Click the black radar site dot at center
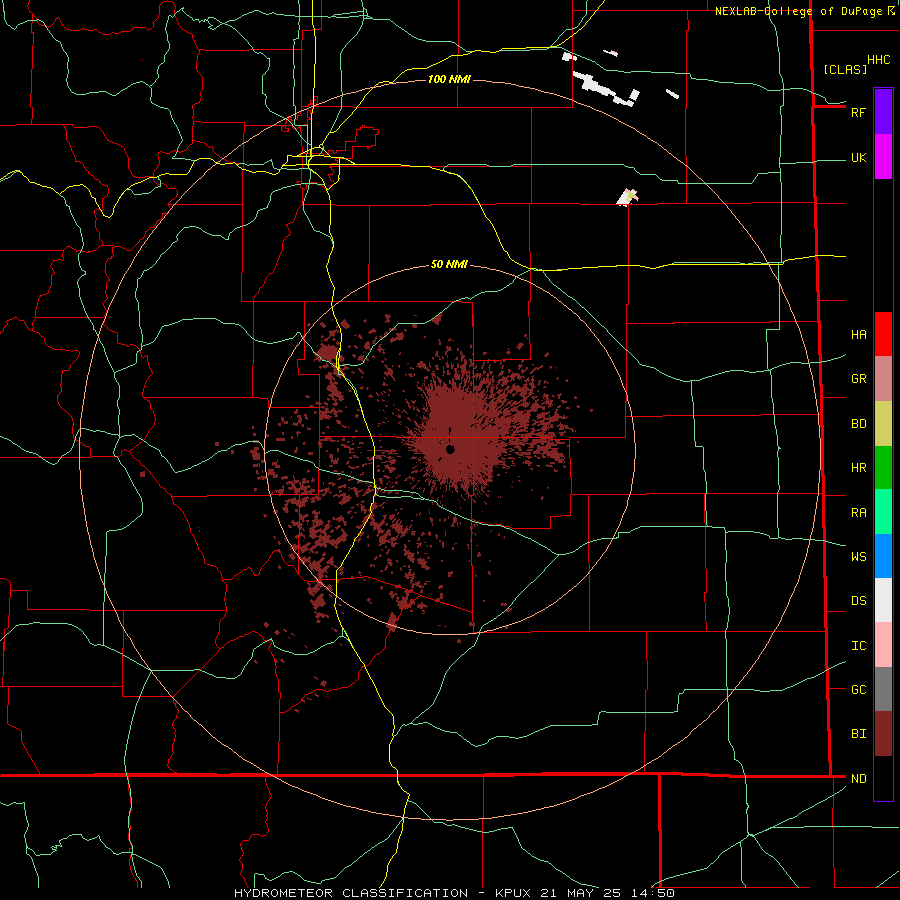 450,449
